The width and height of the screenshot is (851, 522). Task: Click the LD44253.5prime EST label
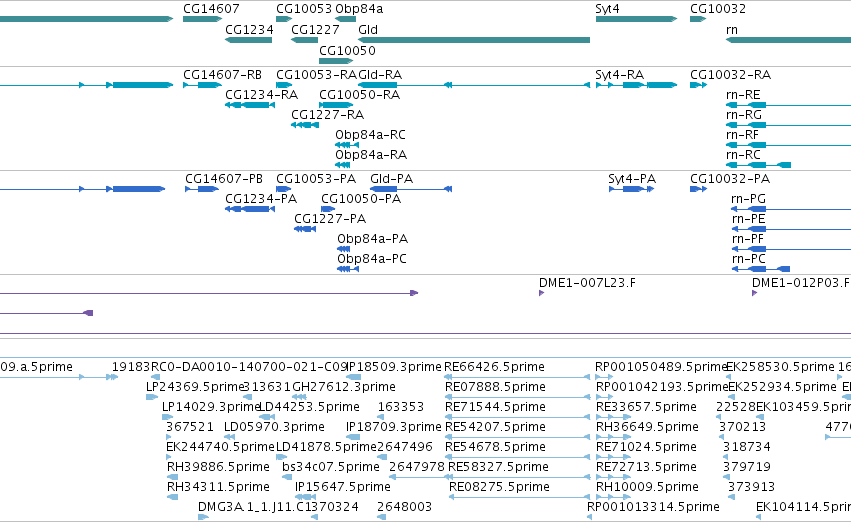(309, 408)
